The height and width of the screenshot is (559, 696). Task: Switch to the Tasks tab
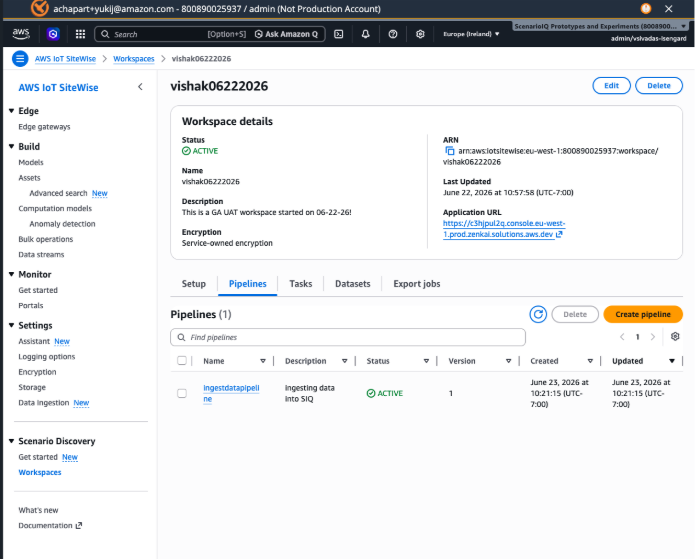[x=301, y=284]
